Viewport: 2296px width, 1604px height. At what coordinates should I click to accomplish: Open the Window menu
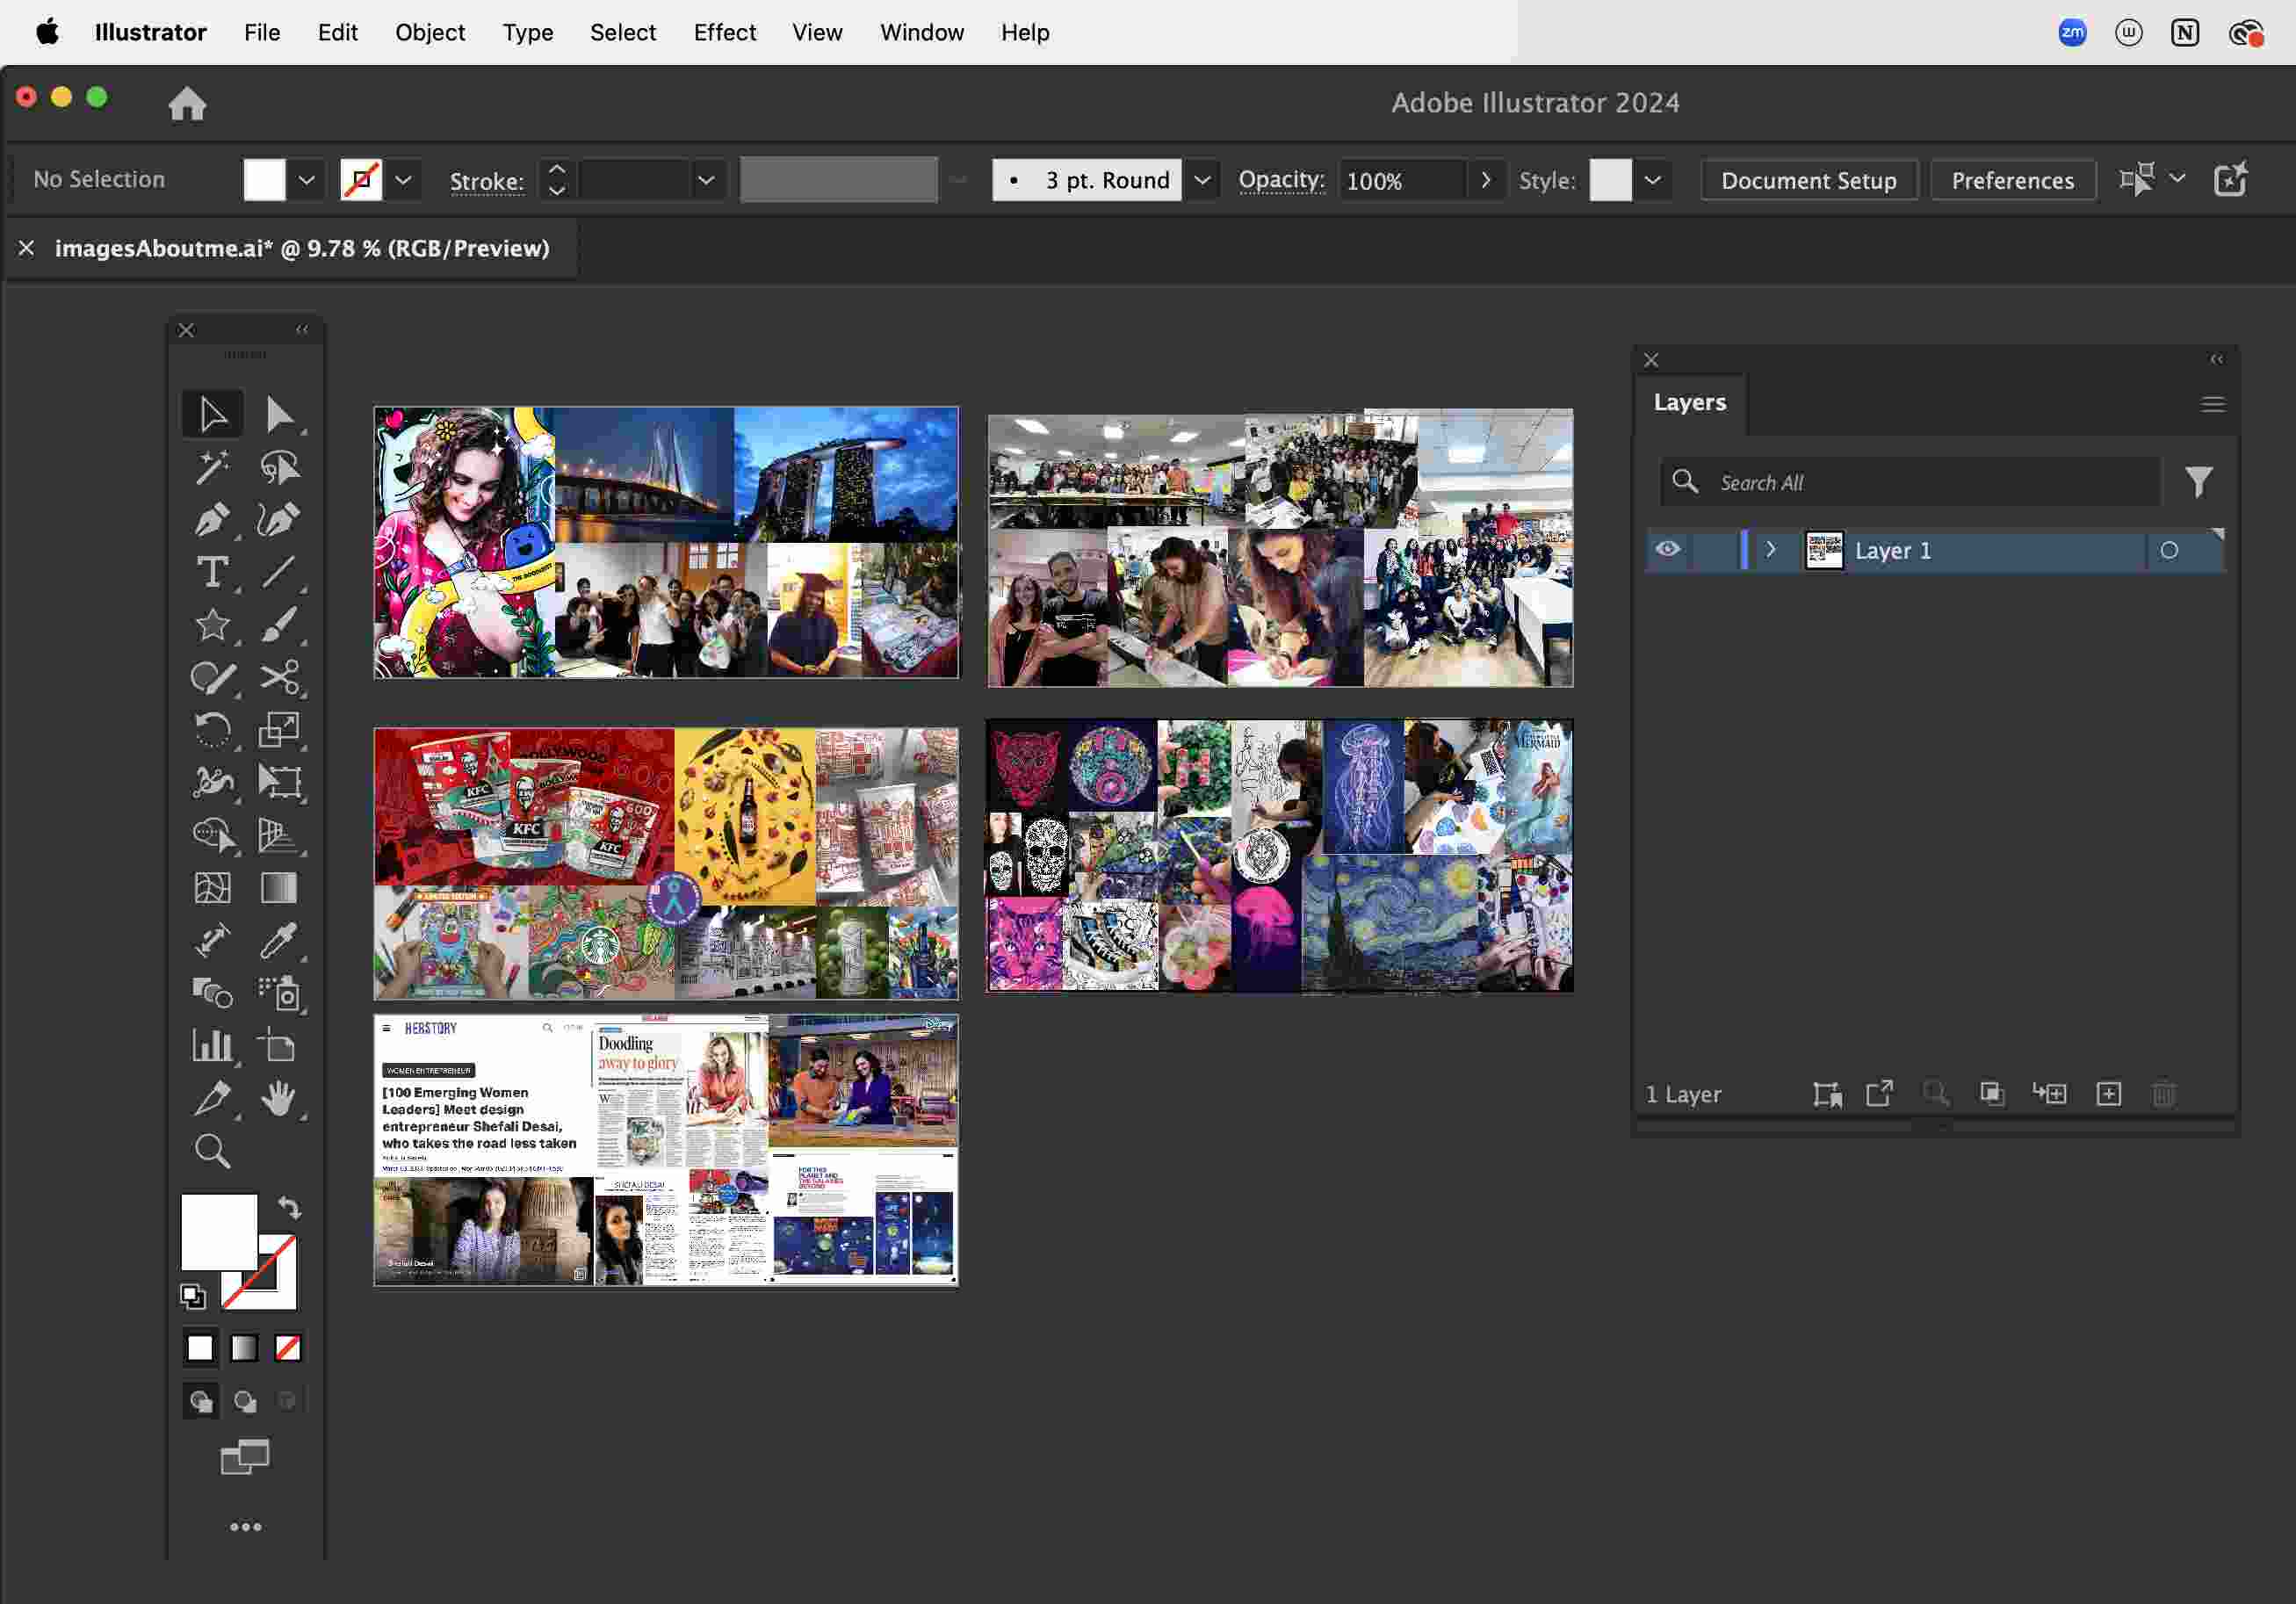921,32
